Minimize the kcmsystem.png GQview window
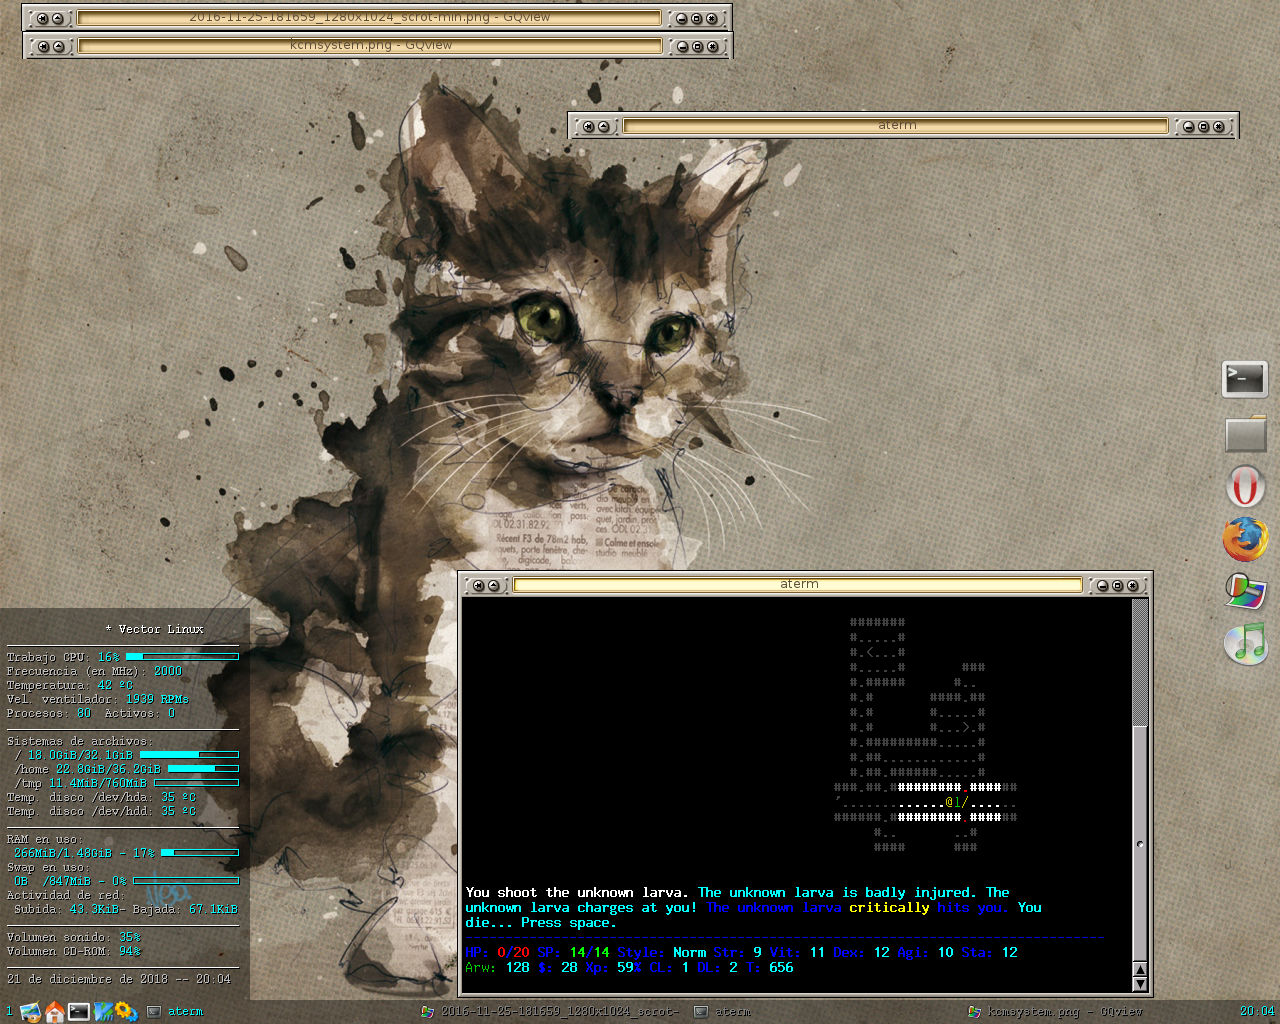Image resolution: width=1280 pixels, height=1024 pixels. [682, 46]
